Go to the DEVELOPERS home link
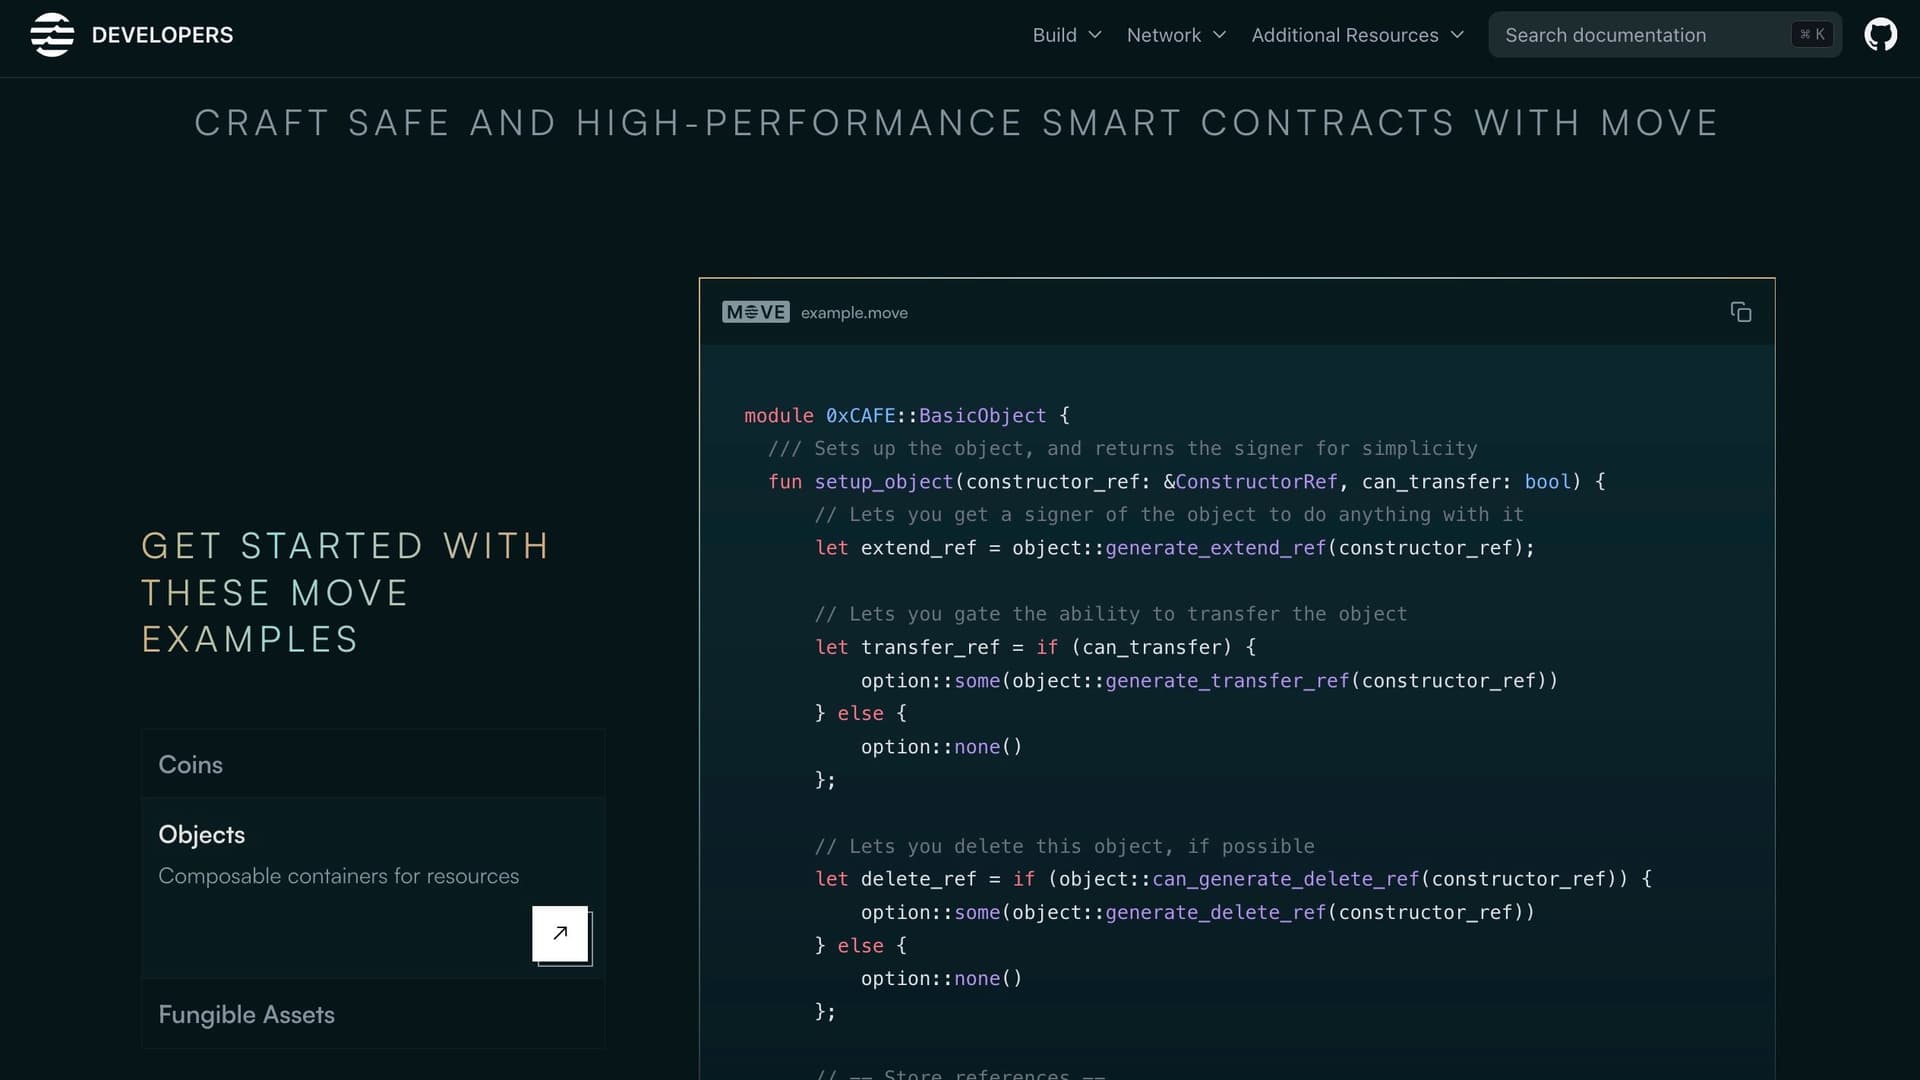Image resolution: width=1920 pixels, height=1080 pixels. pyautogui.click(x=162, y=35)
